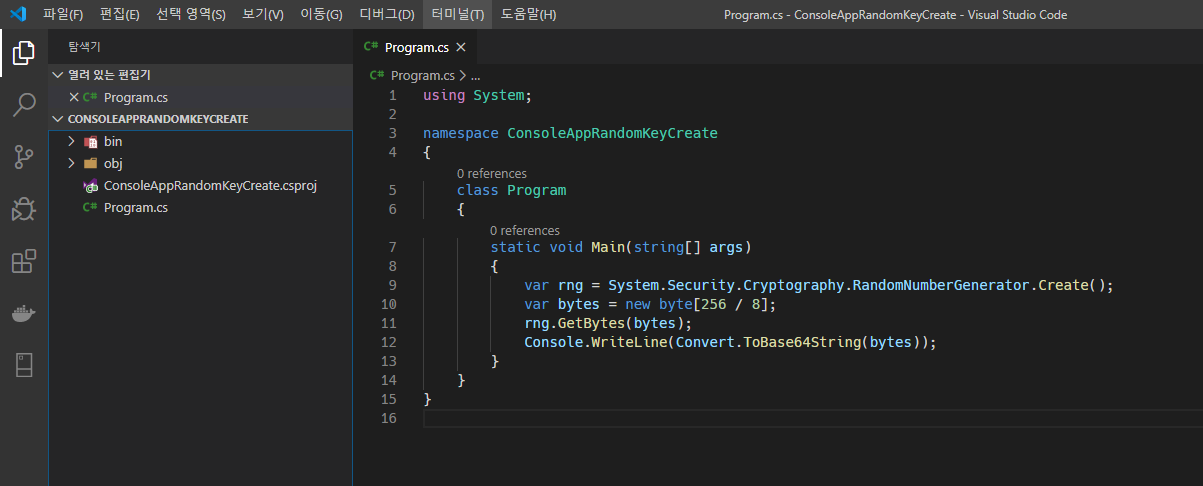Open the bottom activity bar panel icon
The image size is (1203, 486).
pos(24,366)
